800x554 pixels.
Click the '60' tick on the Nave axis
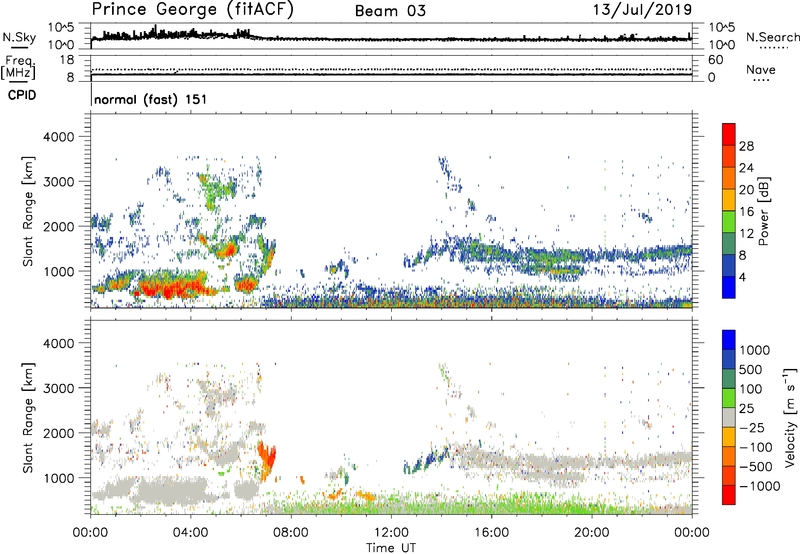(715, 60)
